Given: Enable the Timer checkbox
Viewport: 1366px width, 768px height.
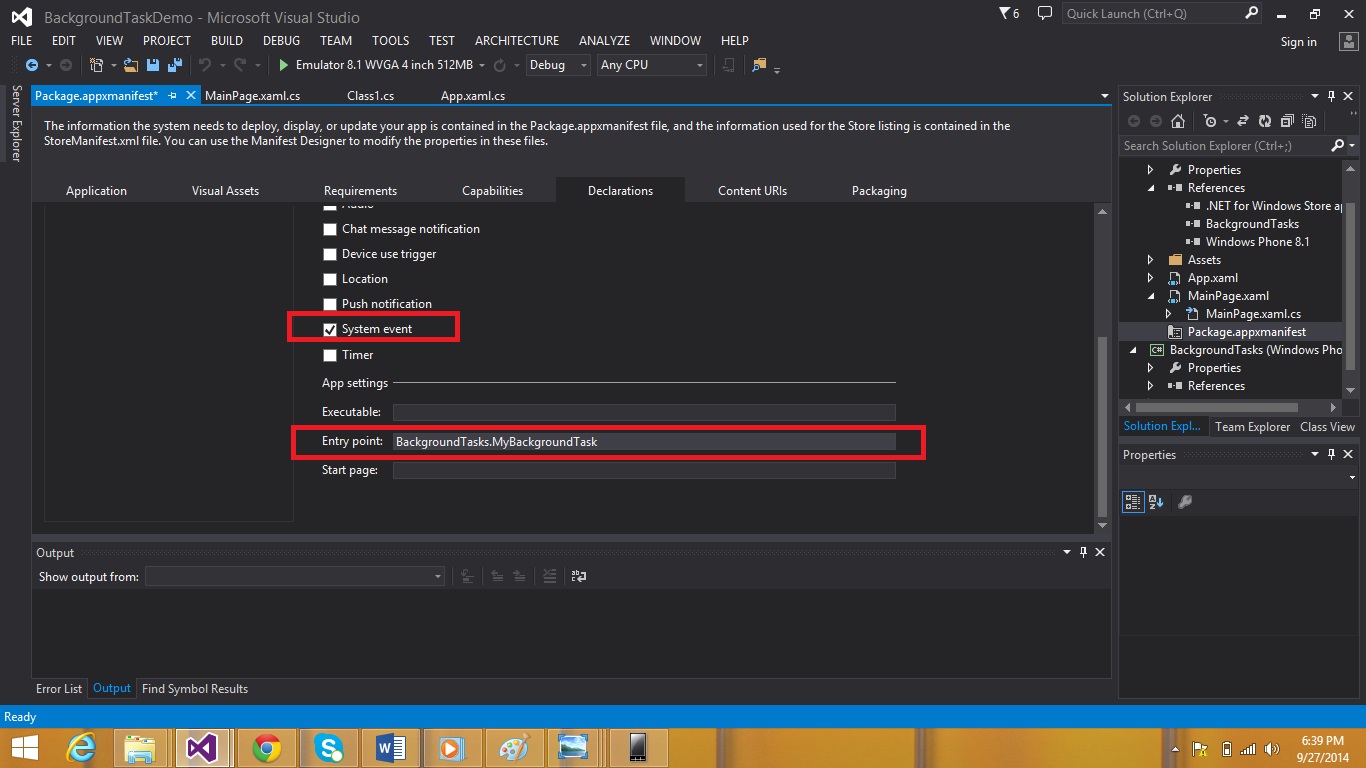Looking at the screenshot, I should 330,355.
